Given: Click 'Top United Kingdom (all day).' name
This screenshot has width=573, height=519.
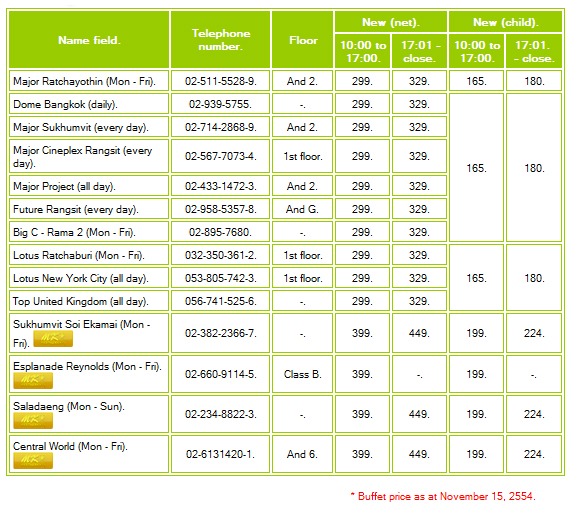Looking at the screenshot, I should [81, 302].
